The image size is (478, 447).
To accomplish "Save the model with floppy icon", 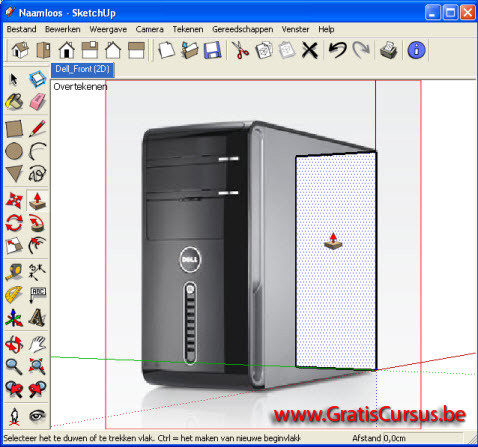I will tap(213, 50).
